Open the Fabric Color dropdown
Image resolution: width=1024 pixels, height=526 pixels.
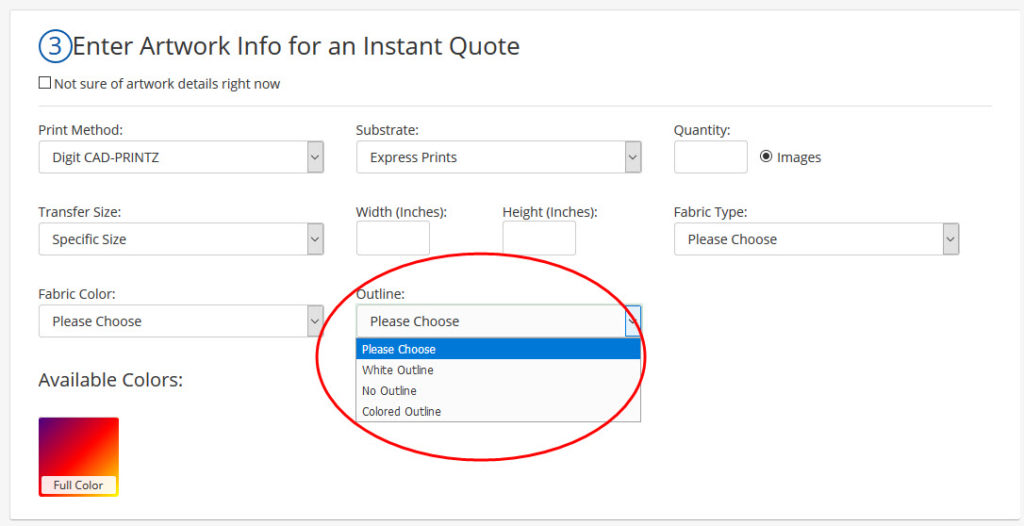[180, 321]
